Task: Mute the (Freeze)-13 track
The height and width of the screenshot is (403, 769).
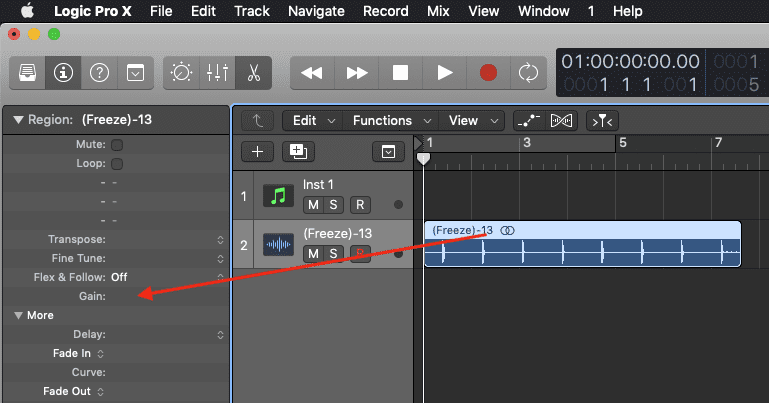Action: coord(312,253)
